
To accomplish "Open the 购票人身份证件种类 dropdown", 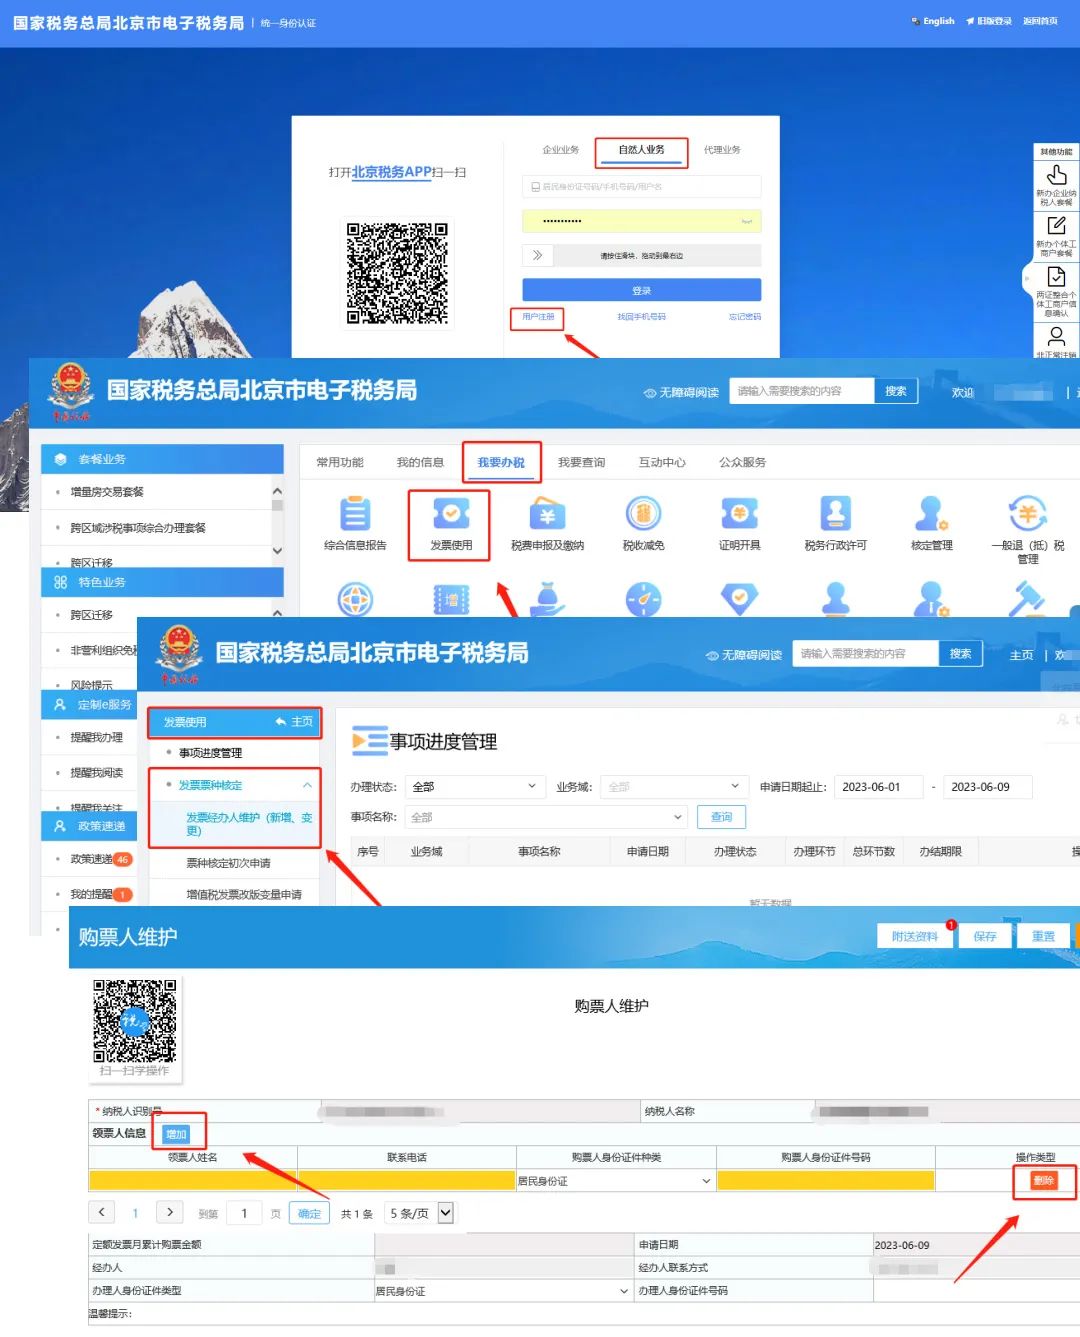I will (x=615, y=1181).
